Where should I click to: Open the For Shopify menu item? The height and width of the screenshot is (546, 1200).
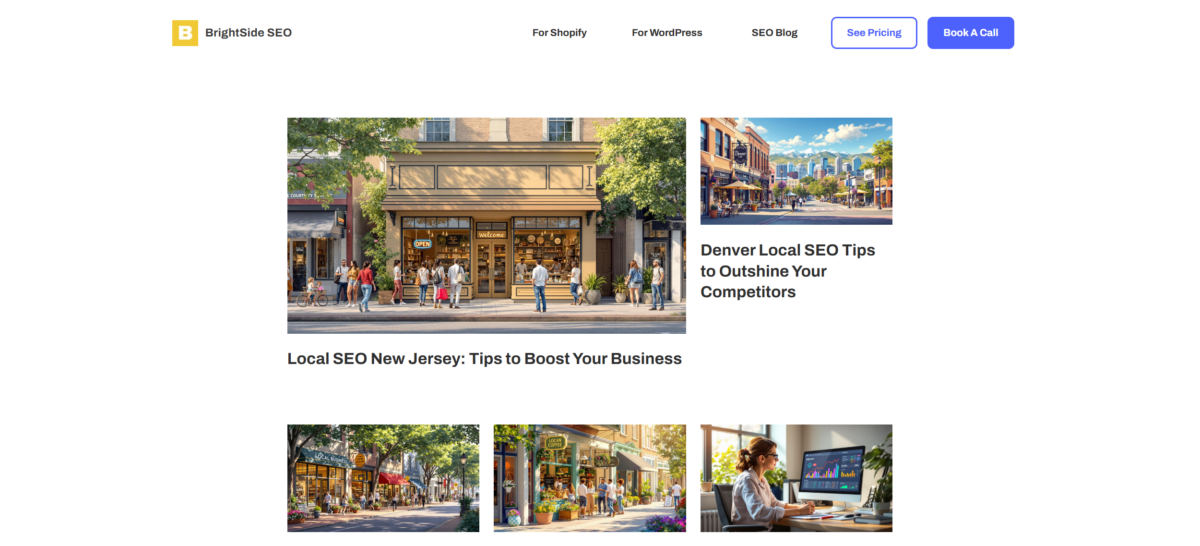pos(559,33)
